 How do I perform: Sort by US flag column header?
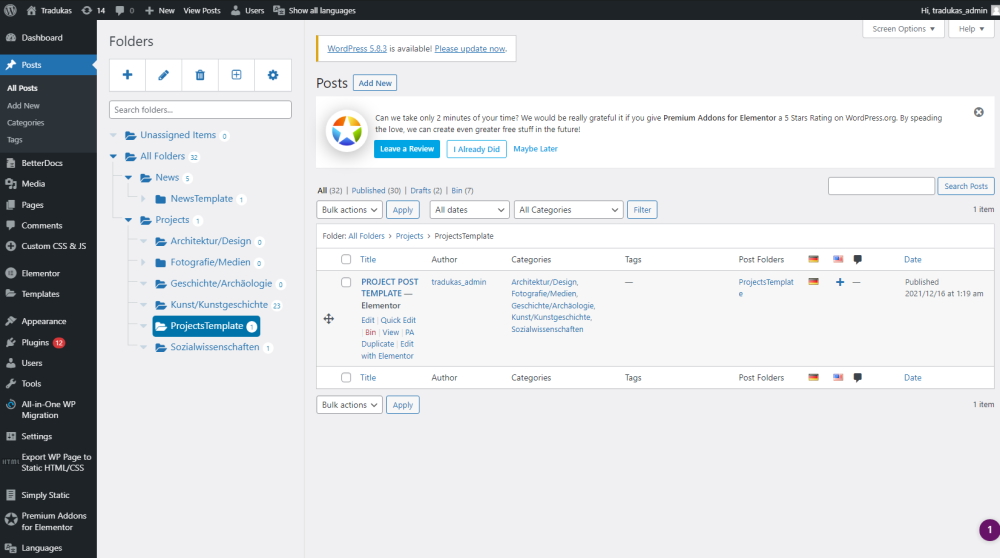tap(838, 259)
